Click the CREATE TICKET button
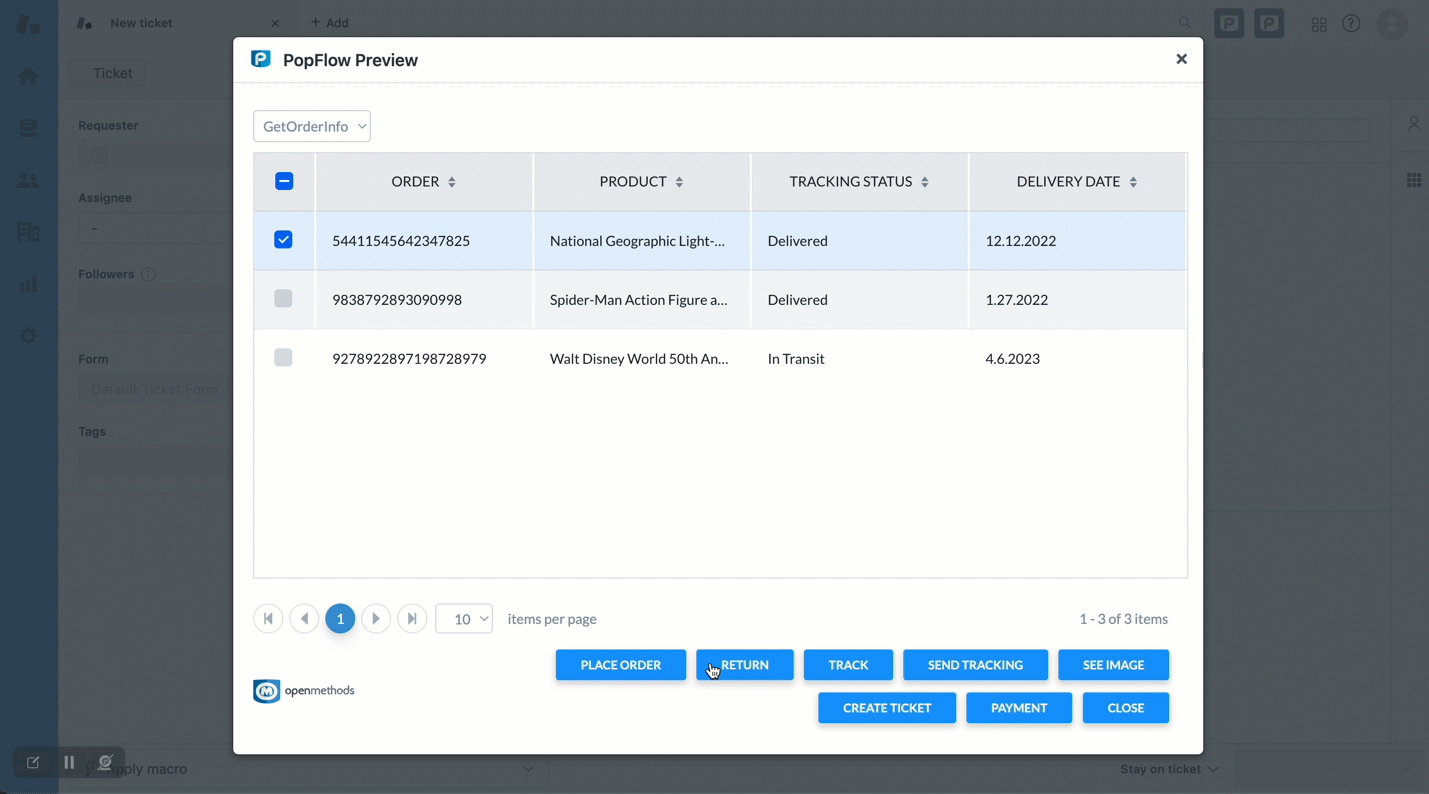This screenshot has height=794, width=1429. tap(886, 708)
